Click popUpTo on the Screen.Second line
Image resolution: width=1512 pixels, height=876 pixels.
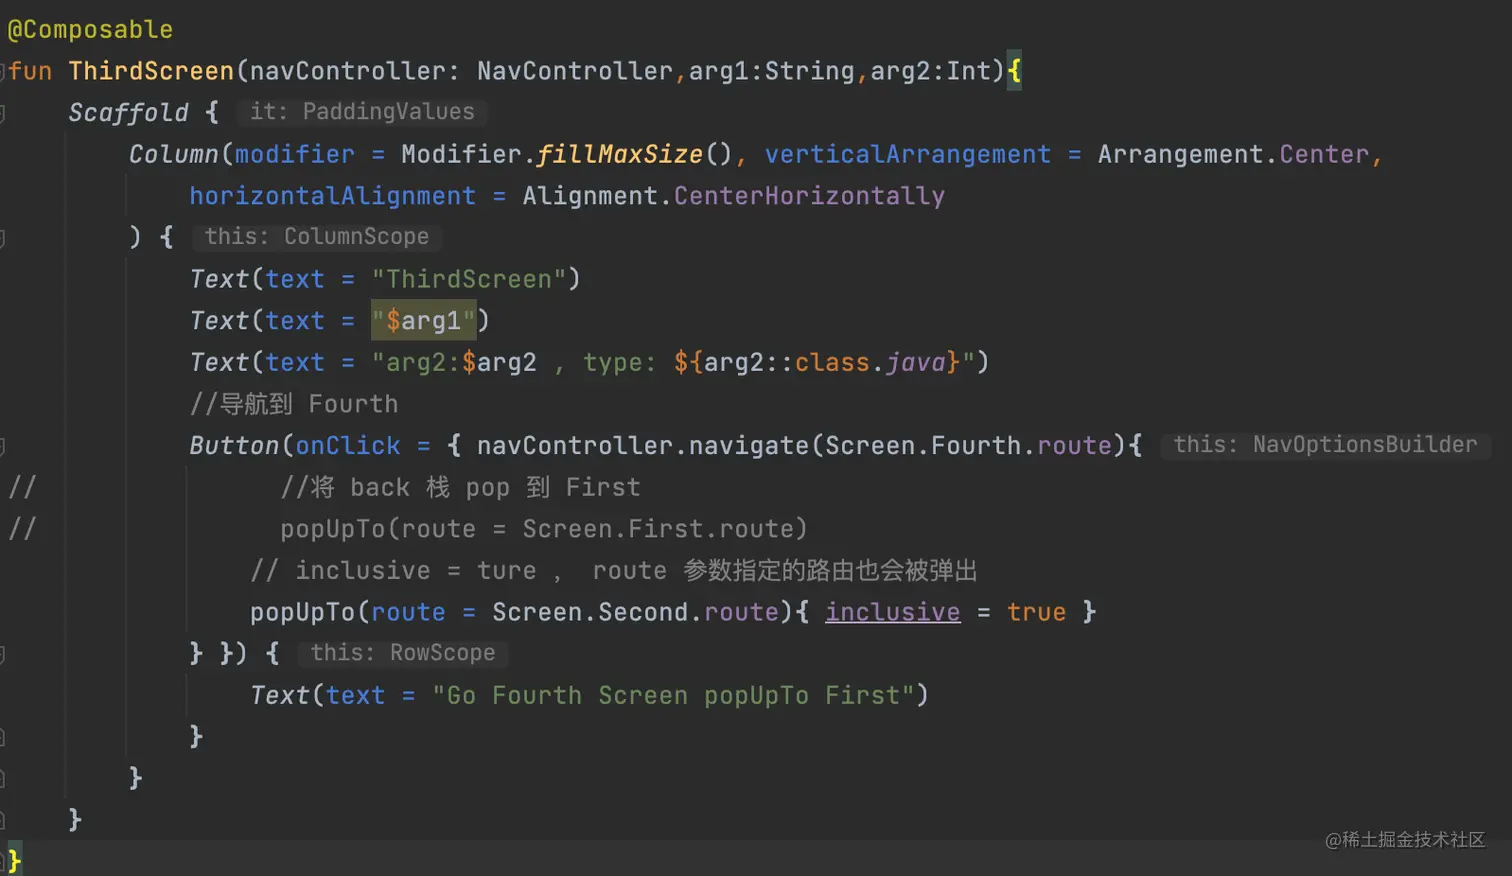(x=303, y=612)
